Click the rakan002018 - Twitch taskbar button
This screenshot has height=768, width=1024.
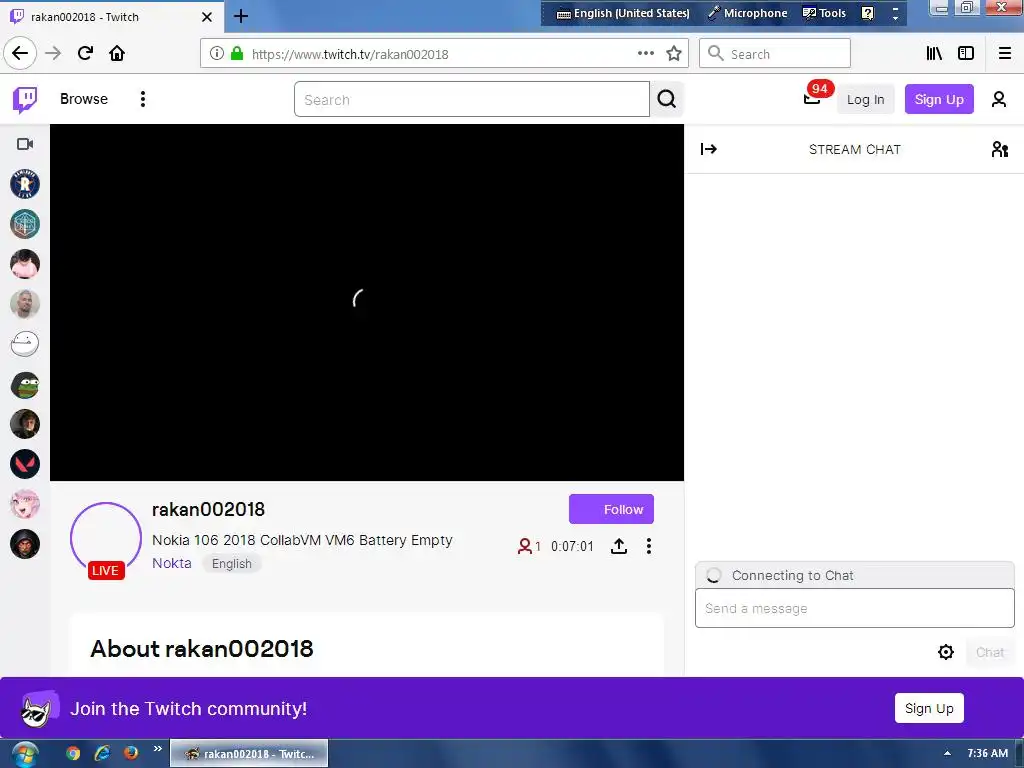tap(249, 754)
